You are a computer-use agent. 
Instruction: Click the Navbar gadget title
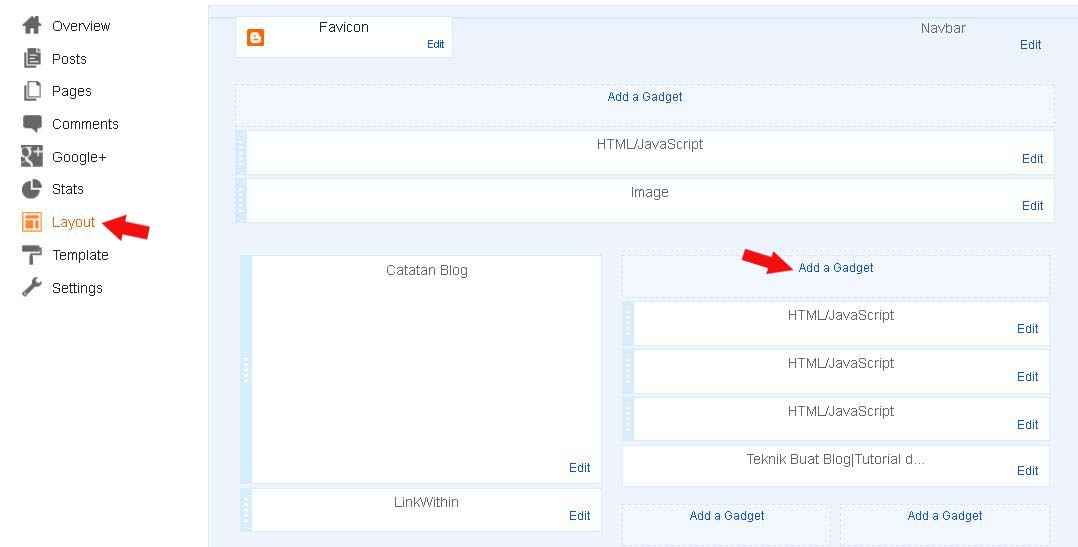[x=943, y=28]
